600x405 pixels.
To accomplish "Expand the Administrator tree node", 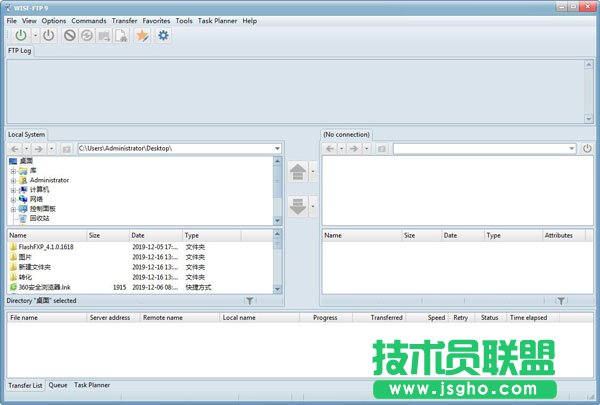I will (13, 180).
